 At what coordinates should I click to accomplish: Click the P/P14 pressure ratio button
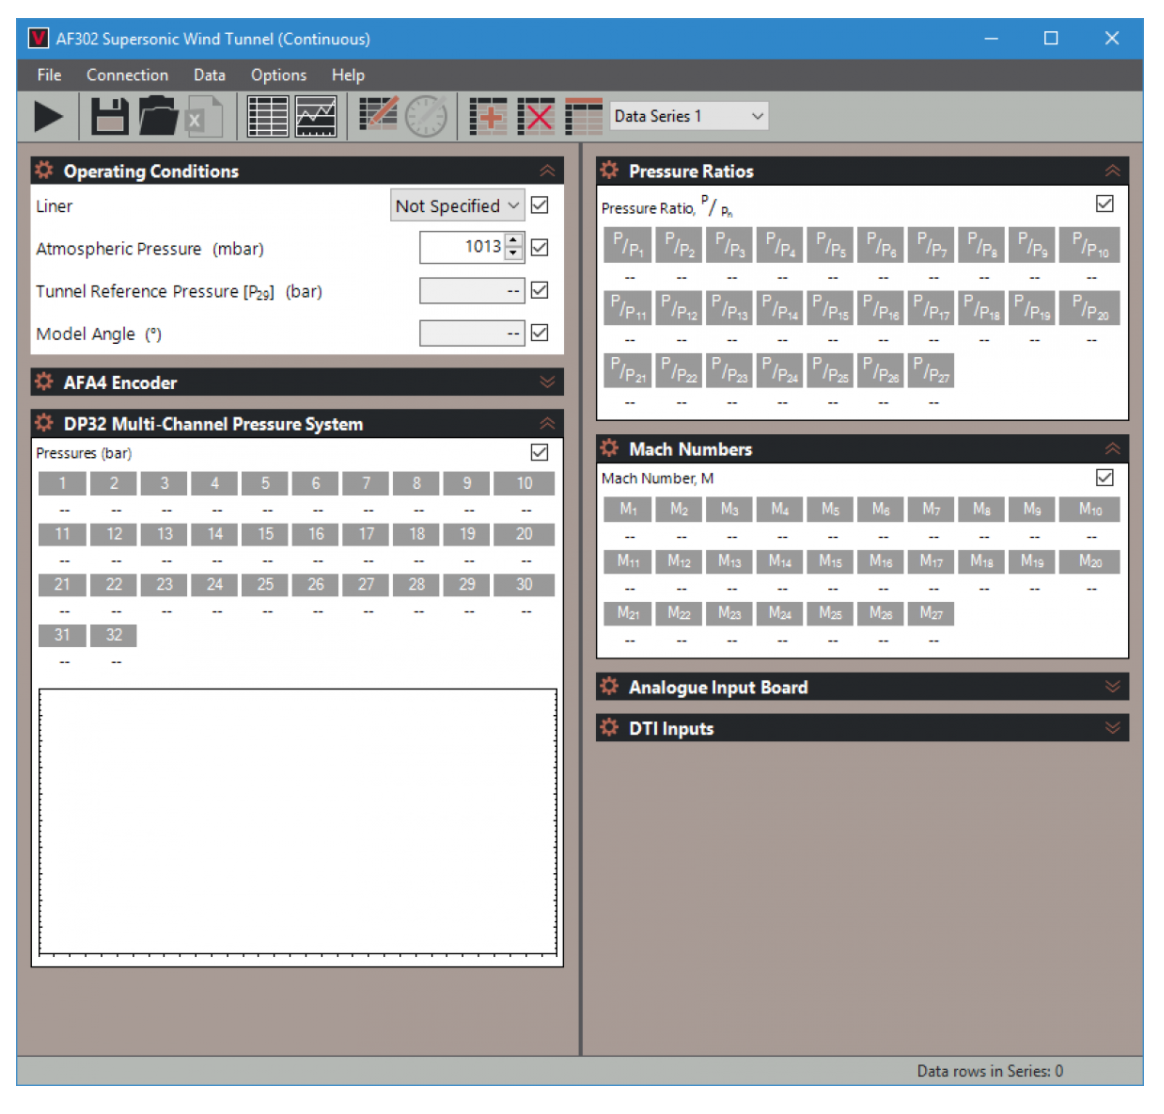pyautogui.click(x=779, y=307)
